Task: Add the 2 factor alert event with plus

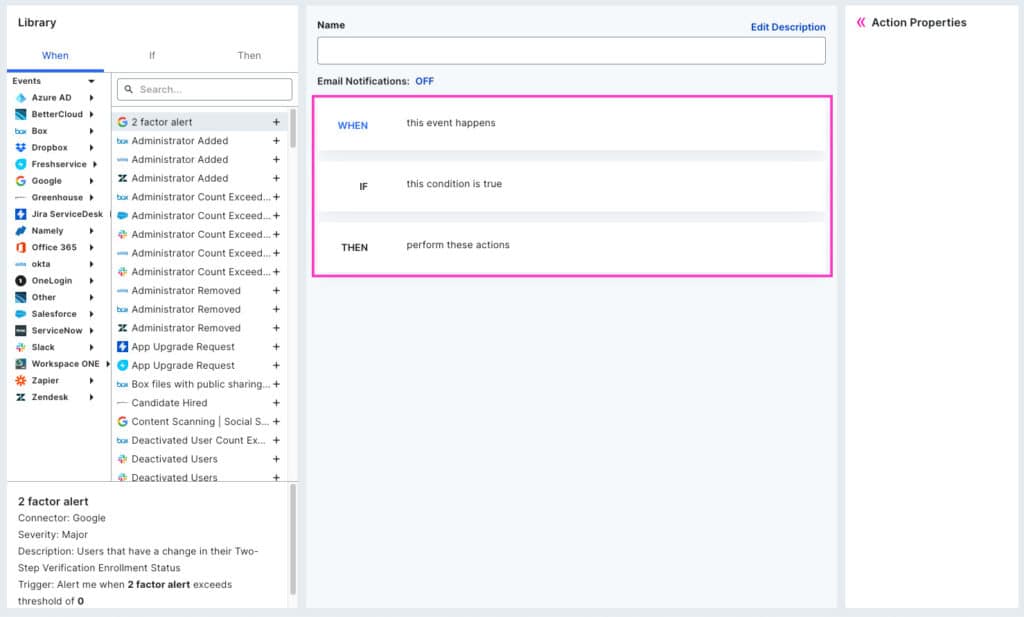Action: click(276, 122)
